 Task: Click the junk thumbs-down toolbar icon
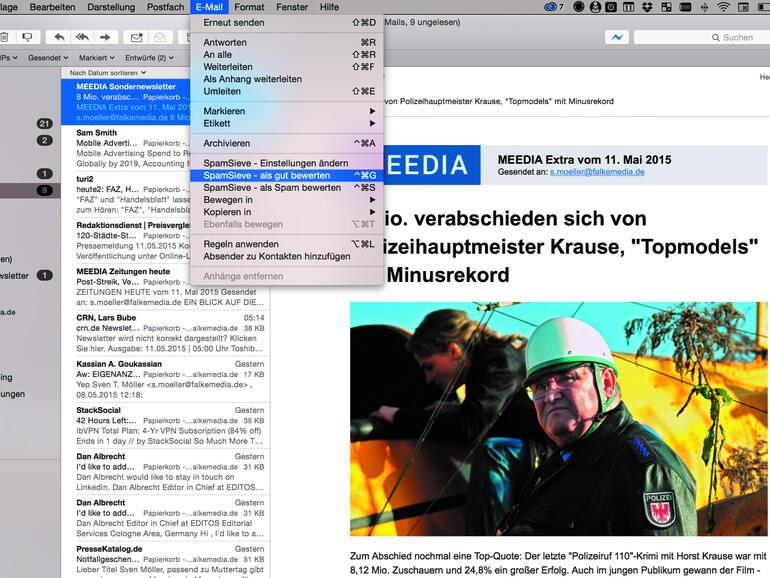[x=28, y=37]
